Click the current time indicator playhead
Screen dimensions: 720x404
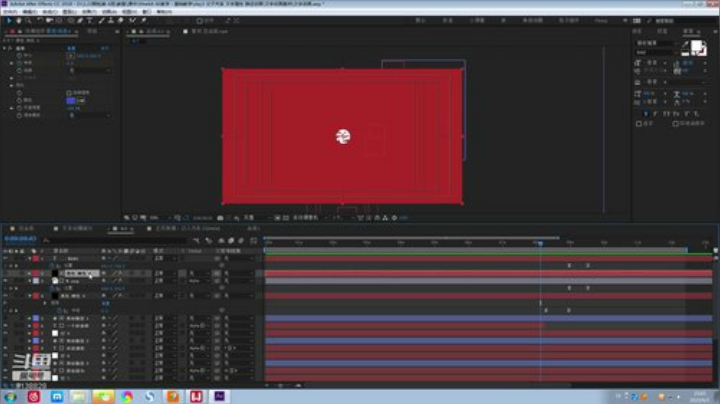[x=540, y=242]
